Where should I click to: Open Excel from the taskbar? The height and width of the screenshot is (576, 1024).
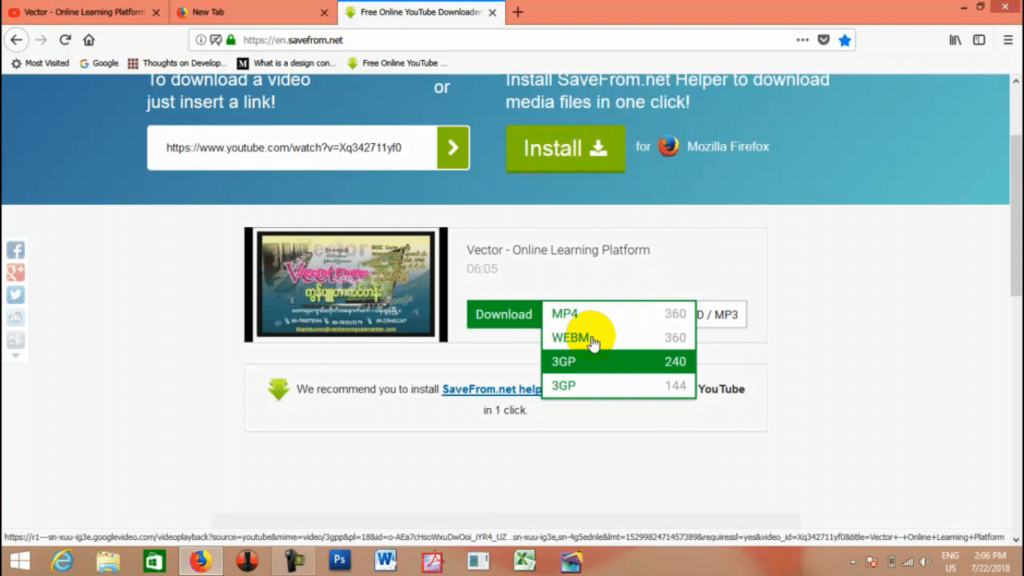coord(524,560)
